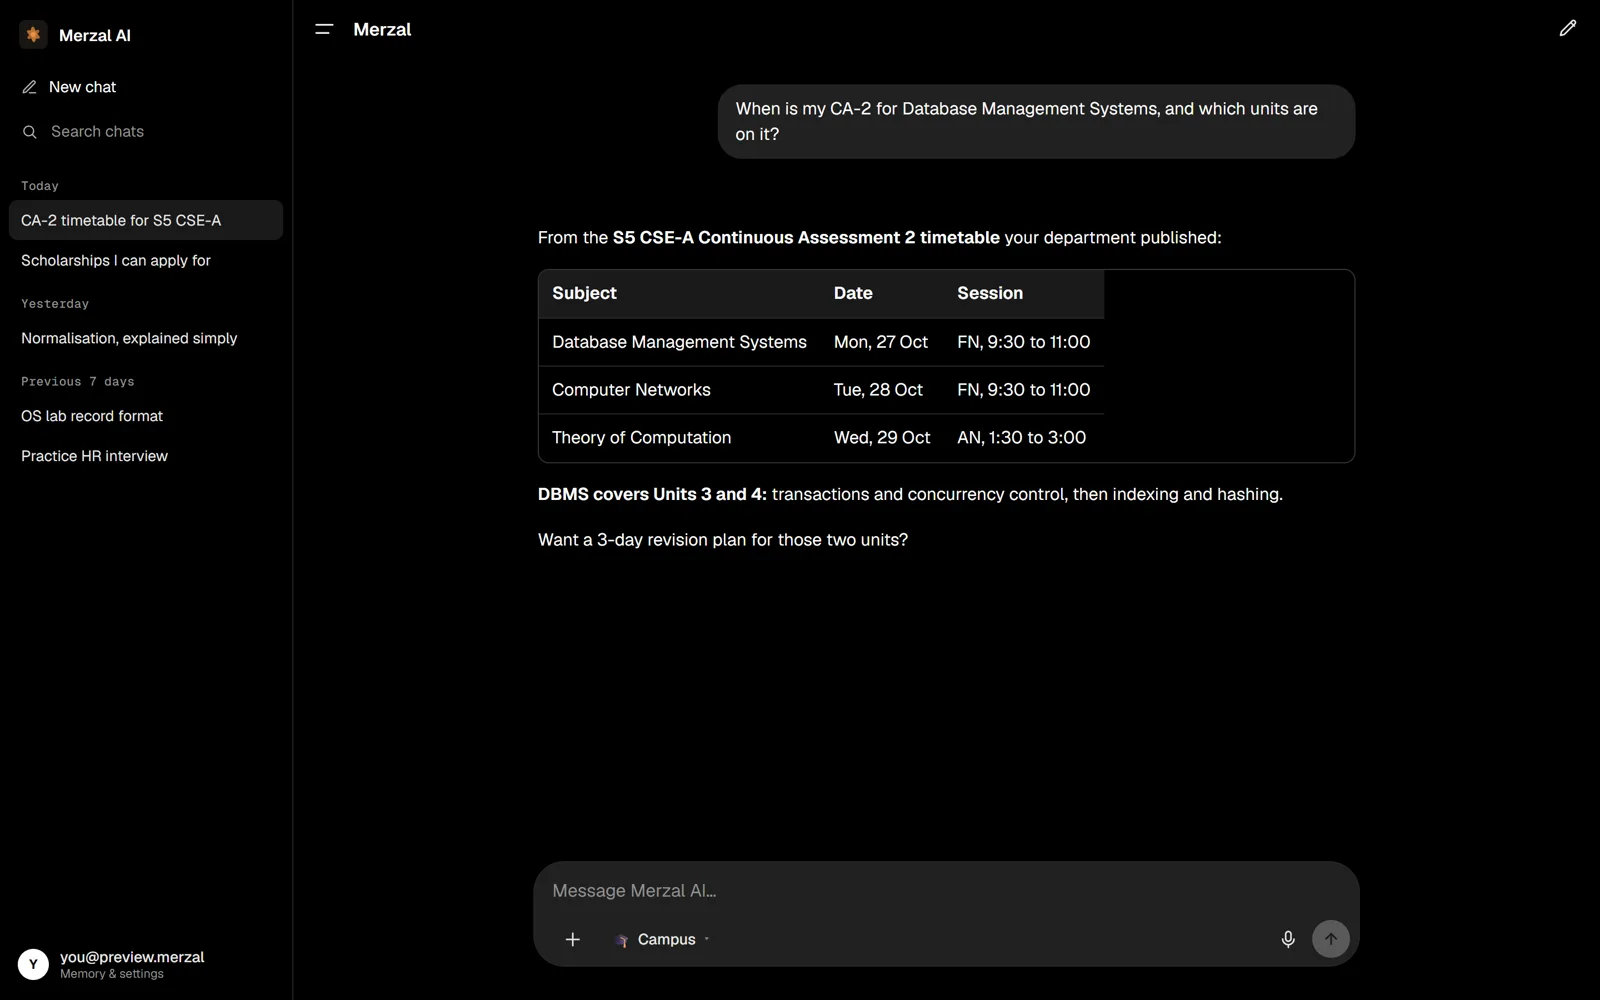Click the Y user avatar
Viewport: 1600px width, 1000px height.
(x=33, y=964)
